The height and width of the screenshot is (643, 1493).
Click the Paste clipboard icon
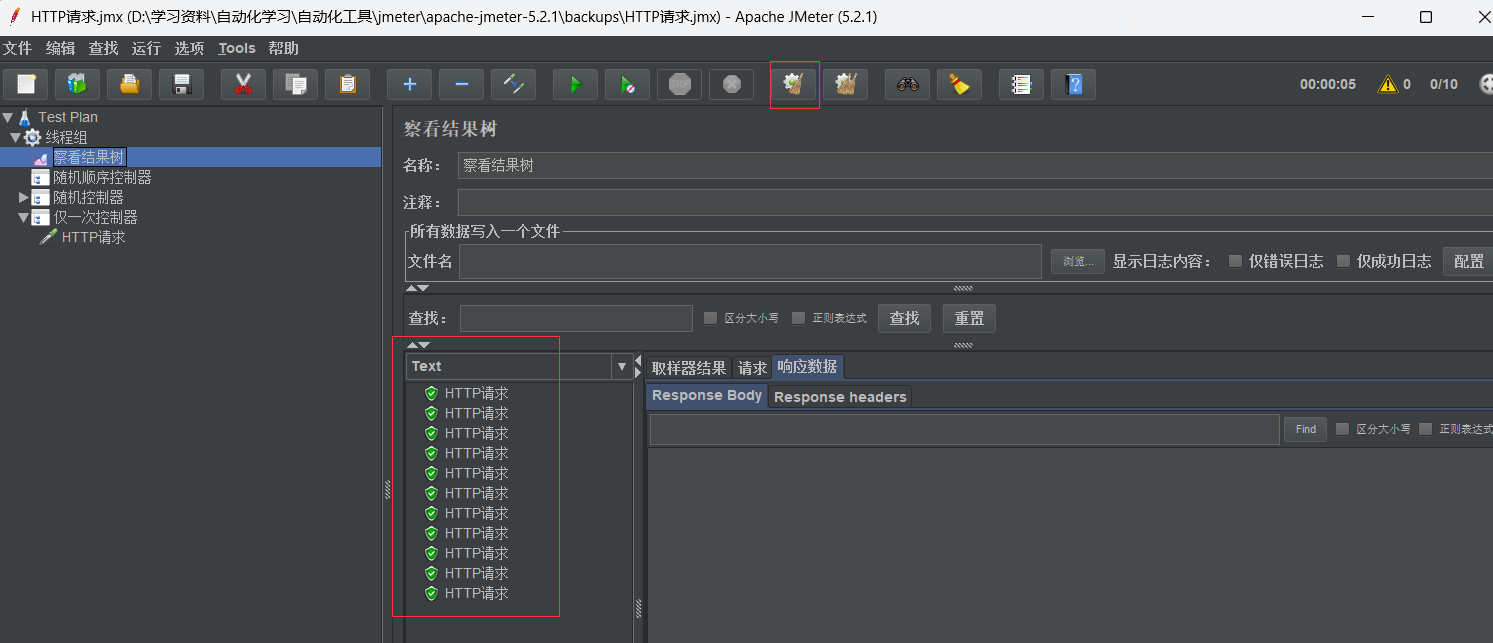click(347, 84)
